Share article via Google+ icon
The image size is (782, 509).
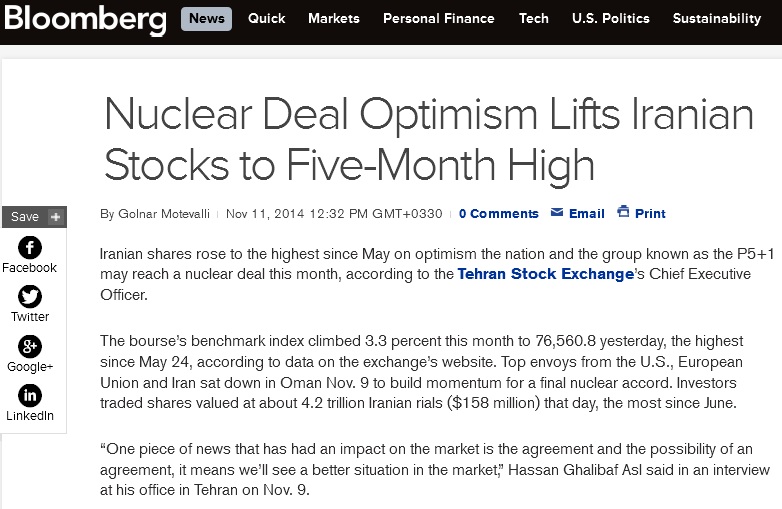point(30,346)
